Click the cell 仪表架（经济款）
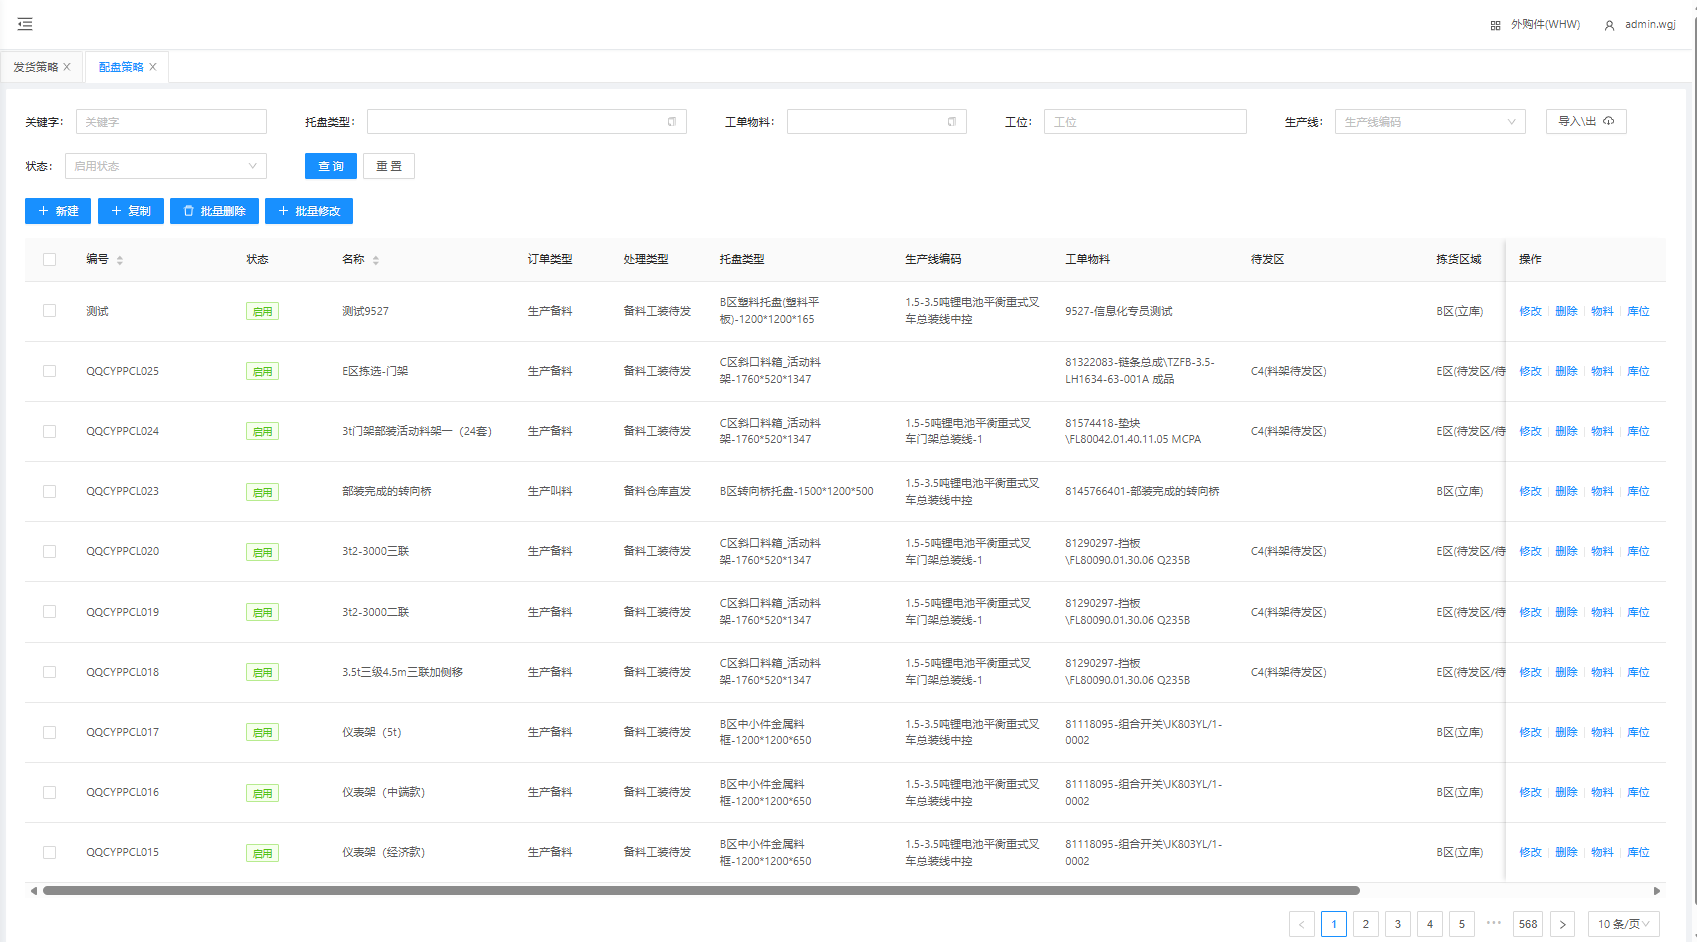Screen dimensions: 1697x942 383,852
